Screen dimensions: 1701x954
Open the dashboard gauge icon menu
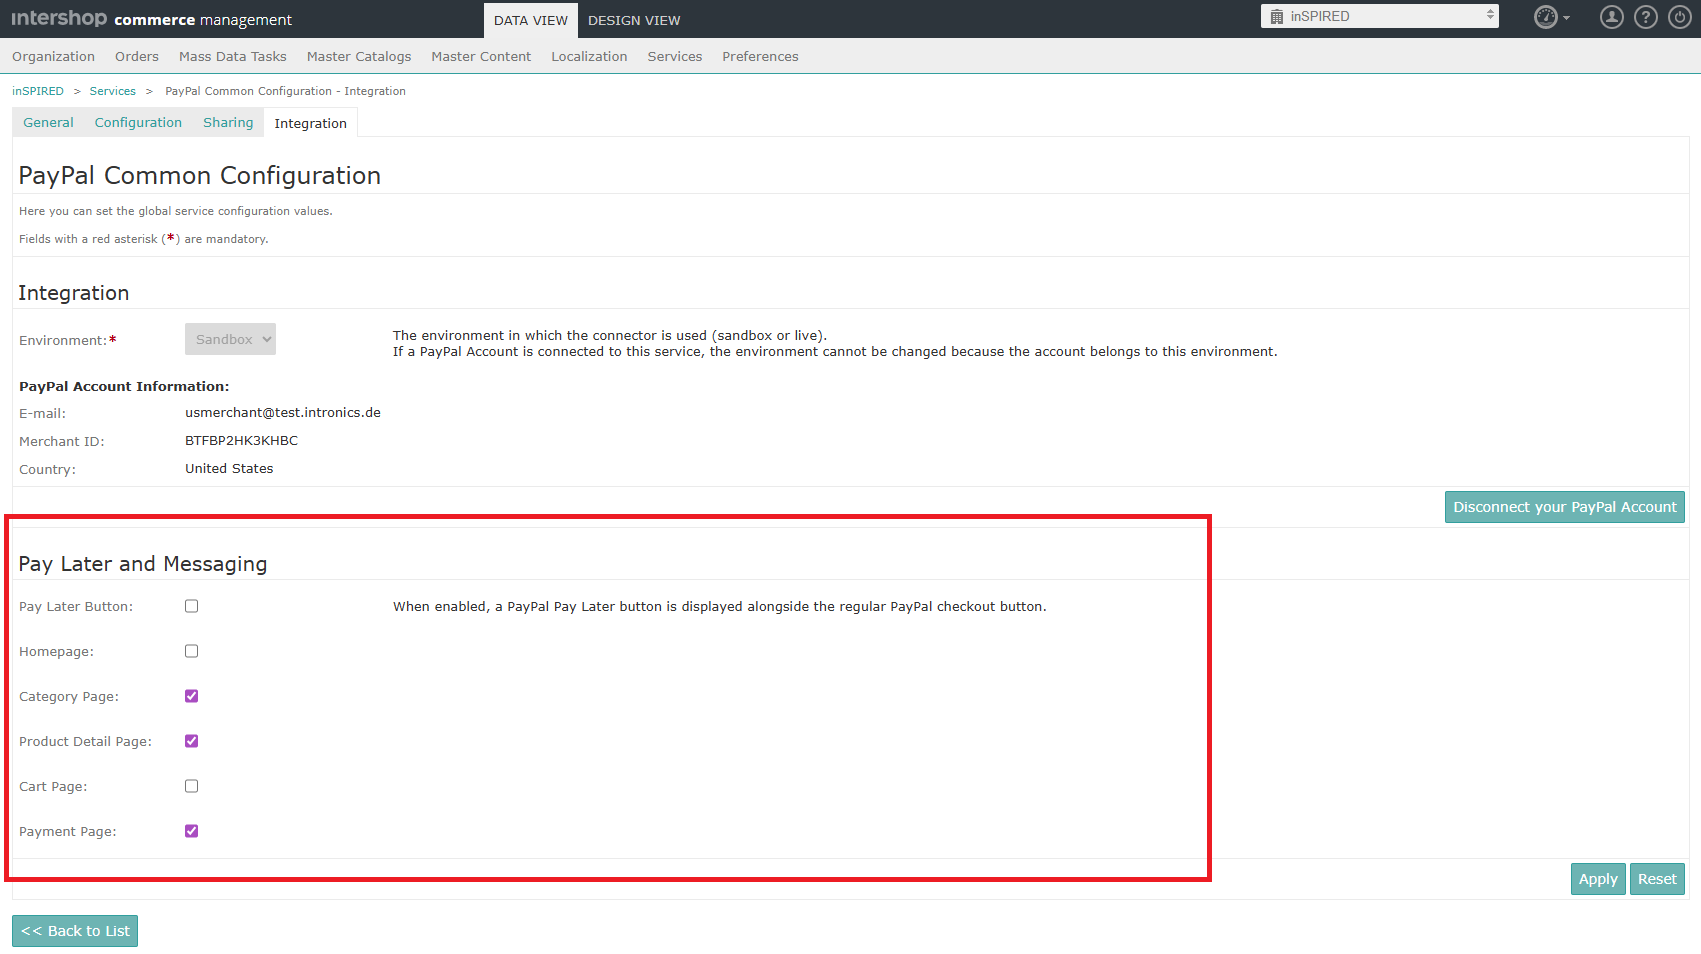[1546, 17]
